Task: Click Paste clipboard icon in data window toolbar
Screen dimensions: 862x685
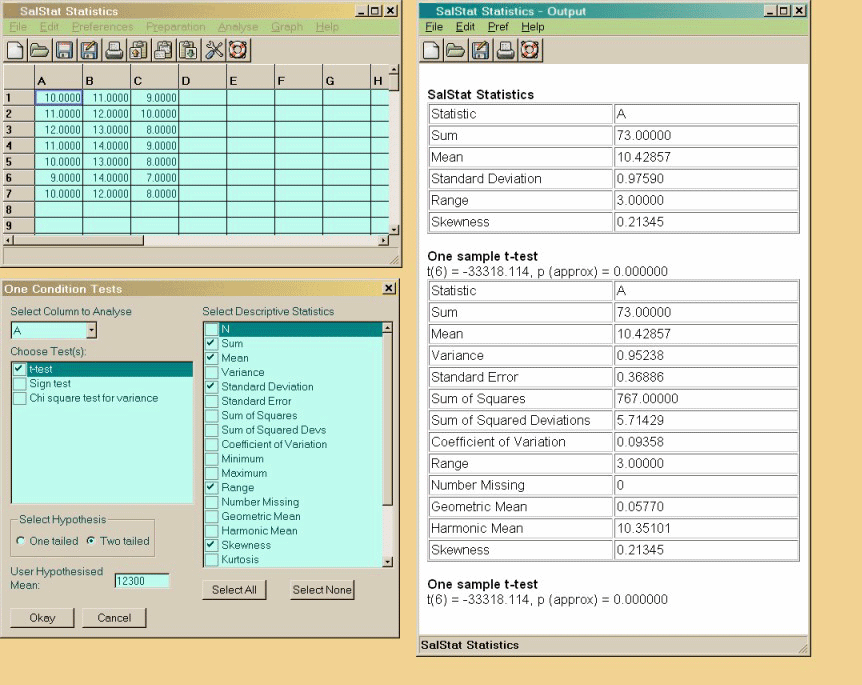Action: coord(189,50)
